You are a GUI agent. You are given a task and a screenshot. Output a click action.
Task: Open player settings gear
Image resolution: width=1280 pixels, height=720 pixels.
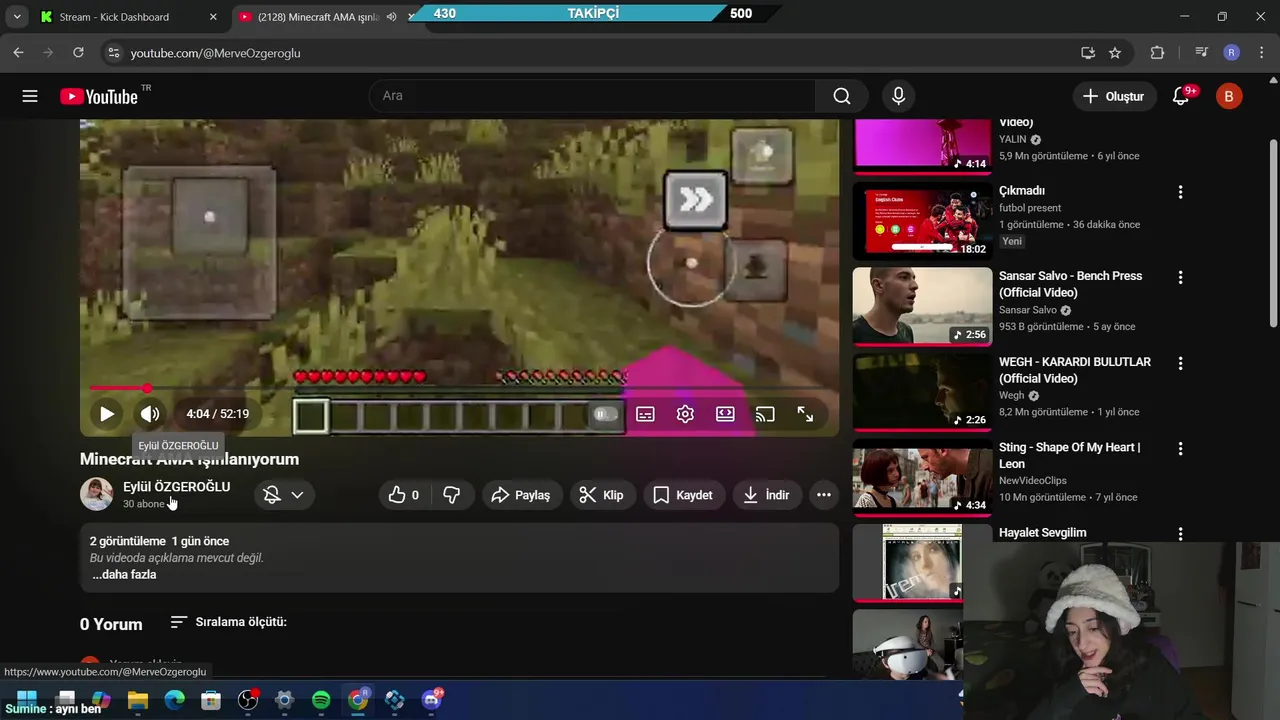point(685,414)
